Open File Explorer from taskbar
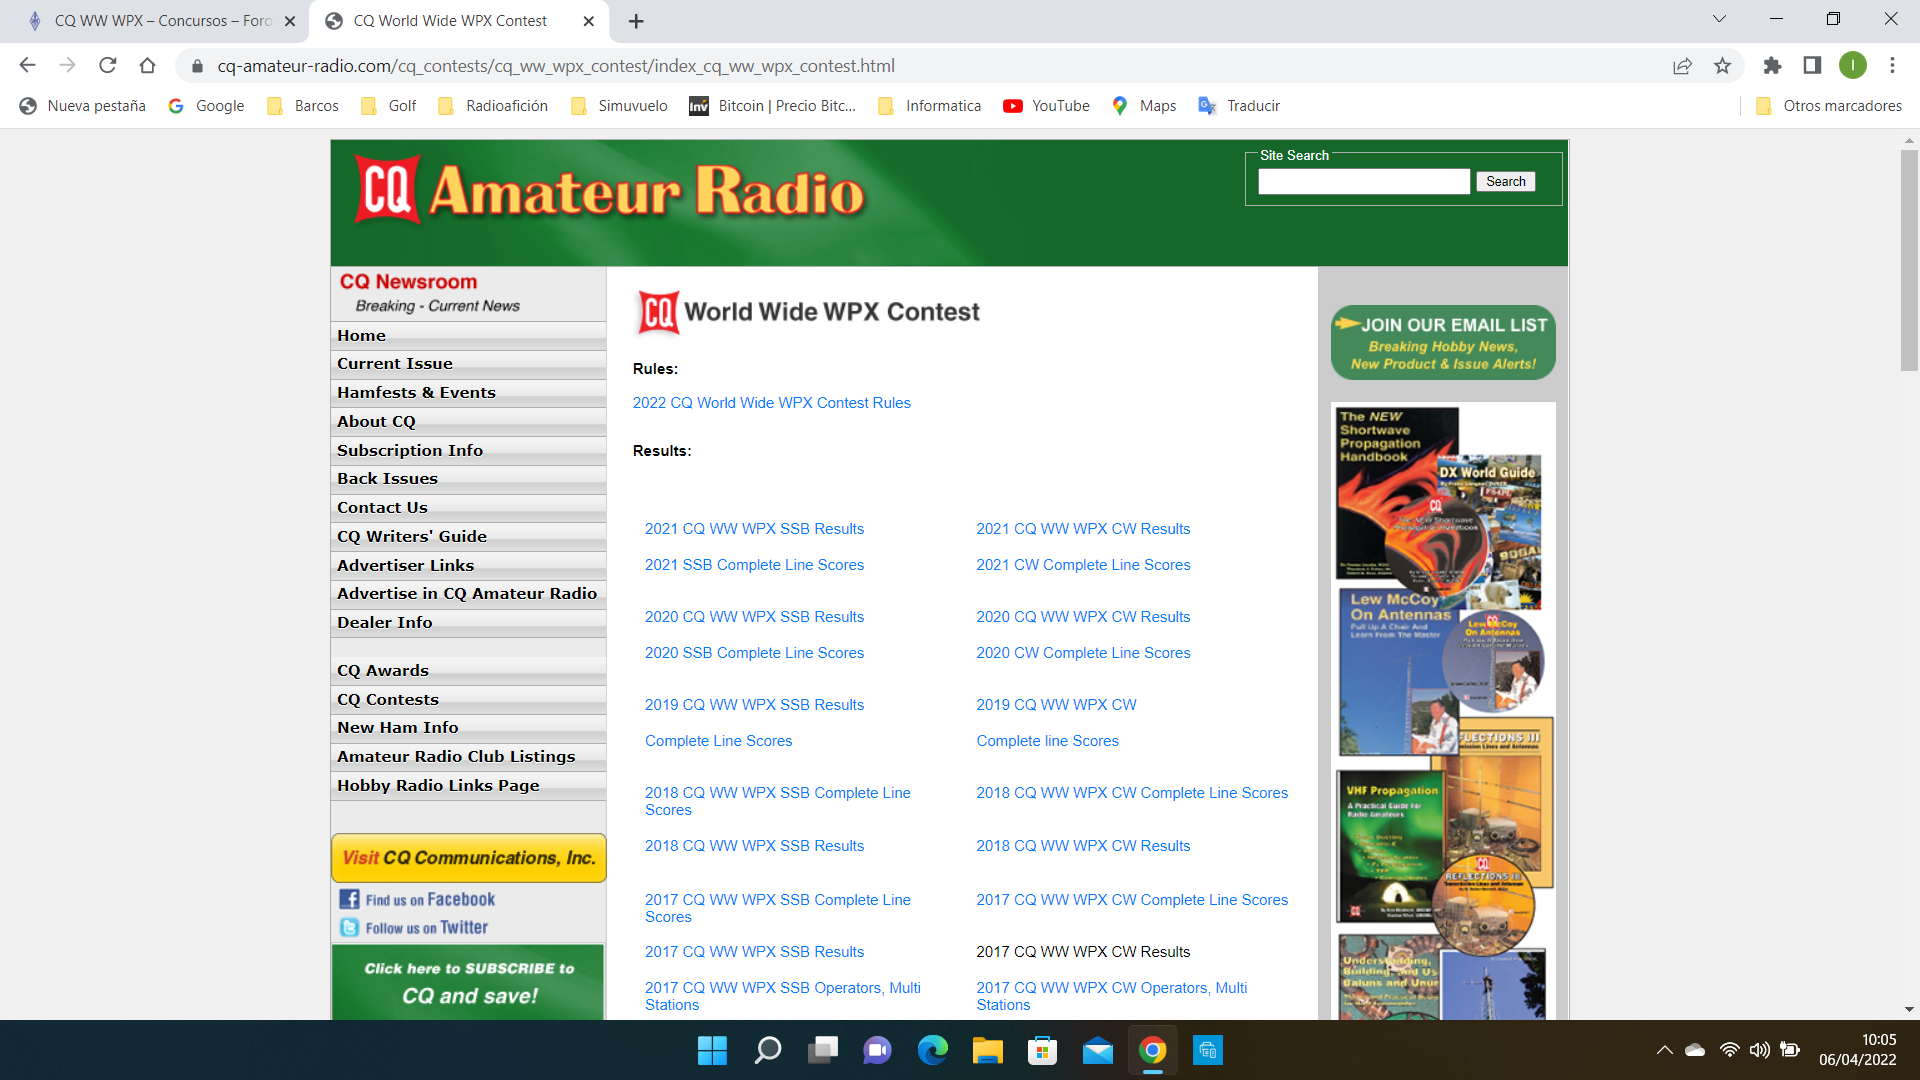The width and height of the screenshot is (1920, 1080). (x=987, y=1050)
